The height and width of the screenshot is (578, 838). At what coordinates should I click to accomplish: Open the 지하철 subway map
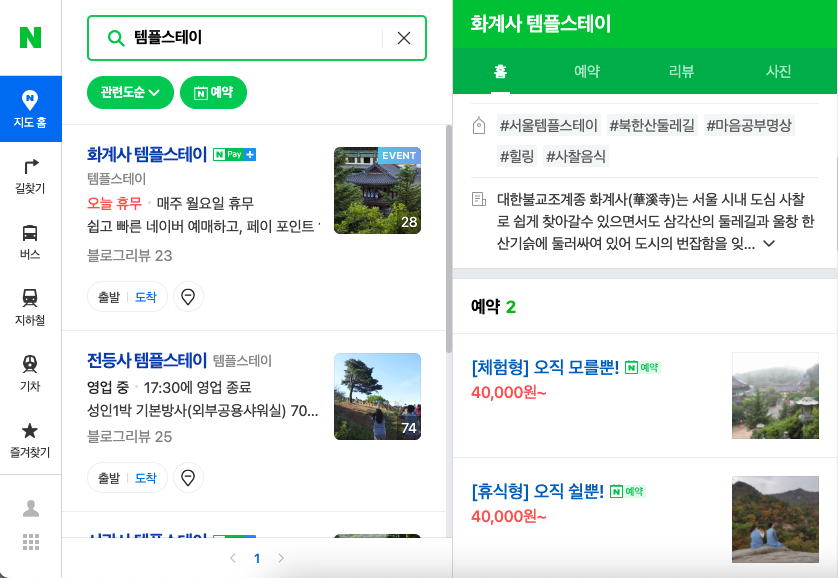[x=30, y=308]
